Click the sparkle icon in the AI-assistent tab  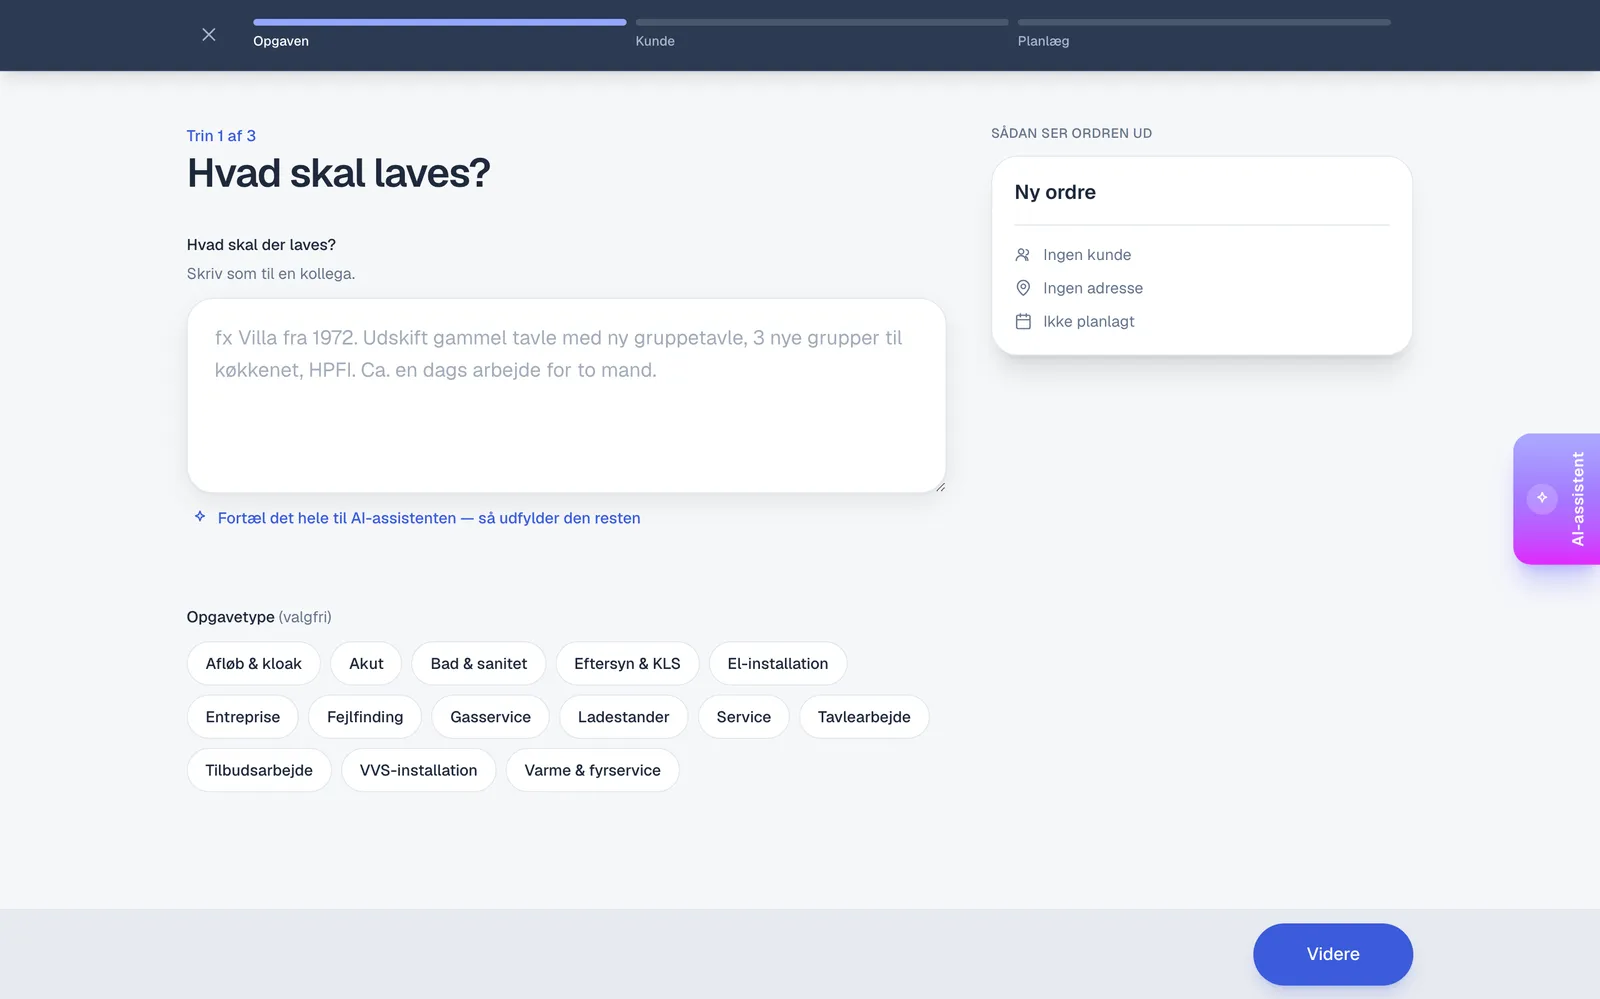pyautogui.click(x=1542, y=498)
